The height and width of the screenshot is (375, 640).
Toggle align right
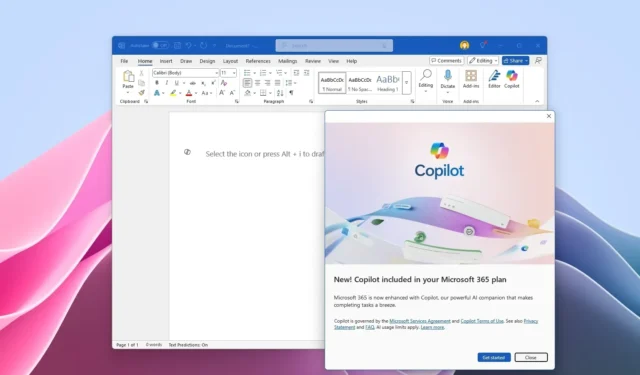click(x=267, y=83)
